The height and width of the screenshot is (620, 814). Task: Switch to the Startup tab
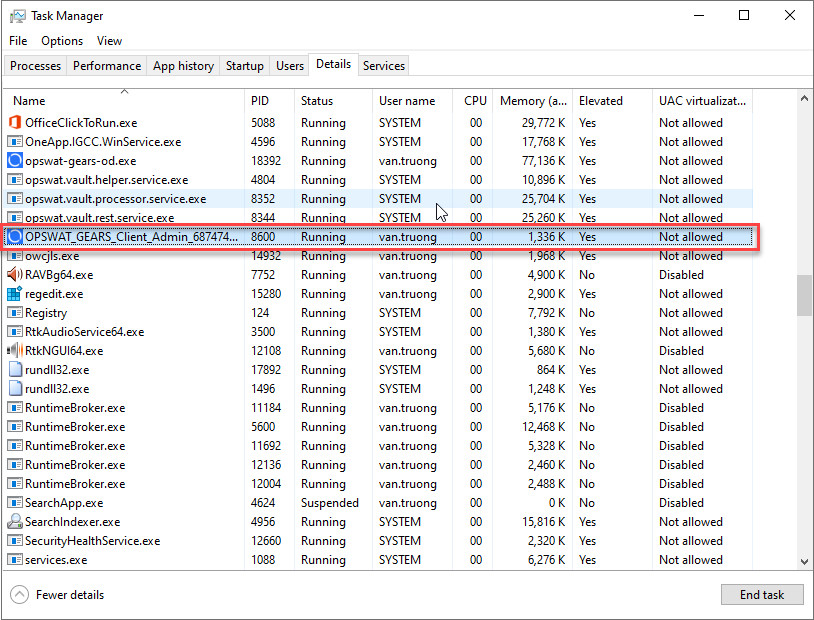click(x=245, y=66)
